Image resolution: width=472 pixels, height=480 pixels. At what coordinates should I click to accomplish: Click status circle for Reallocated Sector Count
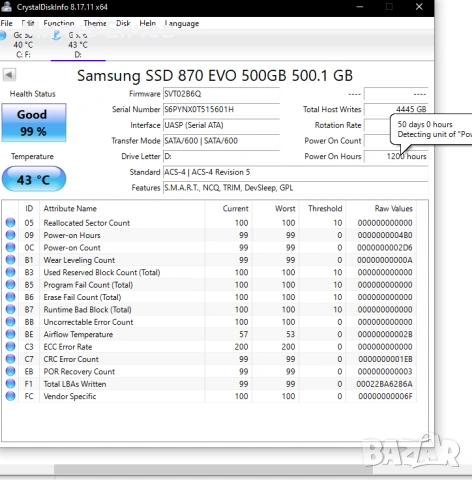pyautogui.click(x=11, y=222)
